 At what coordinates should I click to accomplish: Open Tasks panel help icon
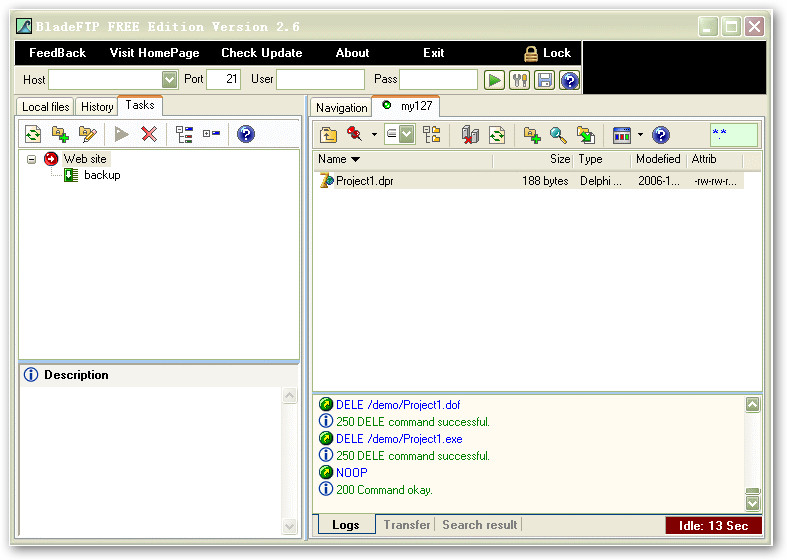click(x=246, y=134)
